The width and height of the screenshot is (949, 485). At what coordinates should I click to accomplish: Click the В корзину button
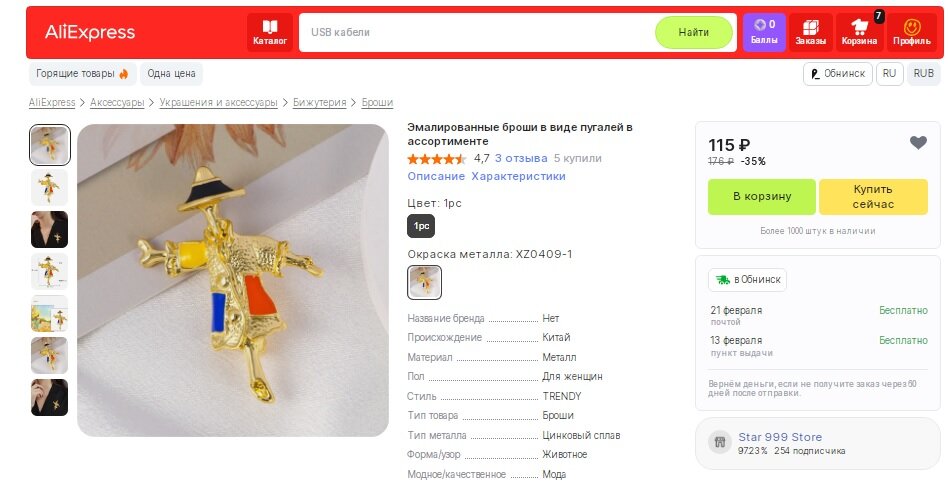coord(761,196)
